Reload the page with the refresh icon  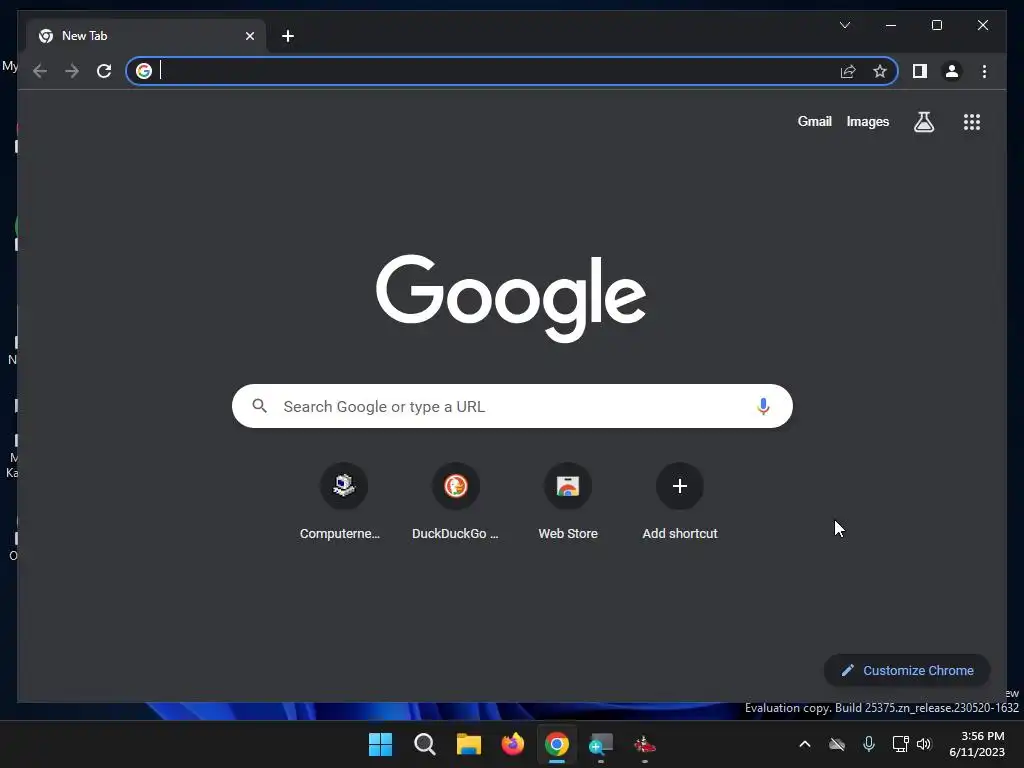tap(104, 71)
